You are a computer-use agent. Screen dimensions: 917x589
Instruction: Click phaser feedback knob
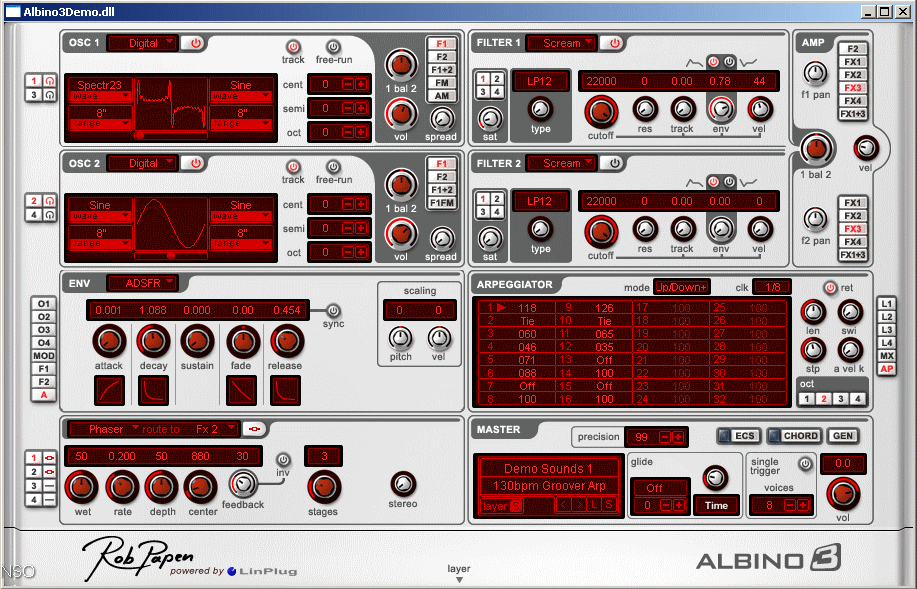[243, 484]
